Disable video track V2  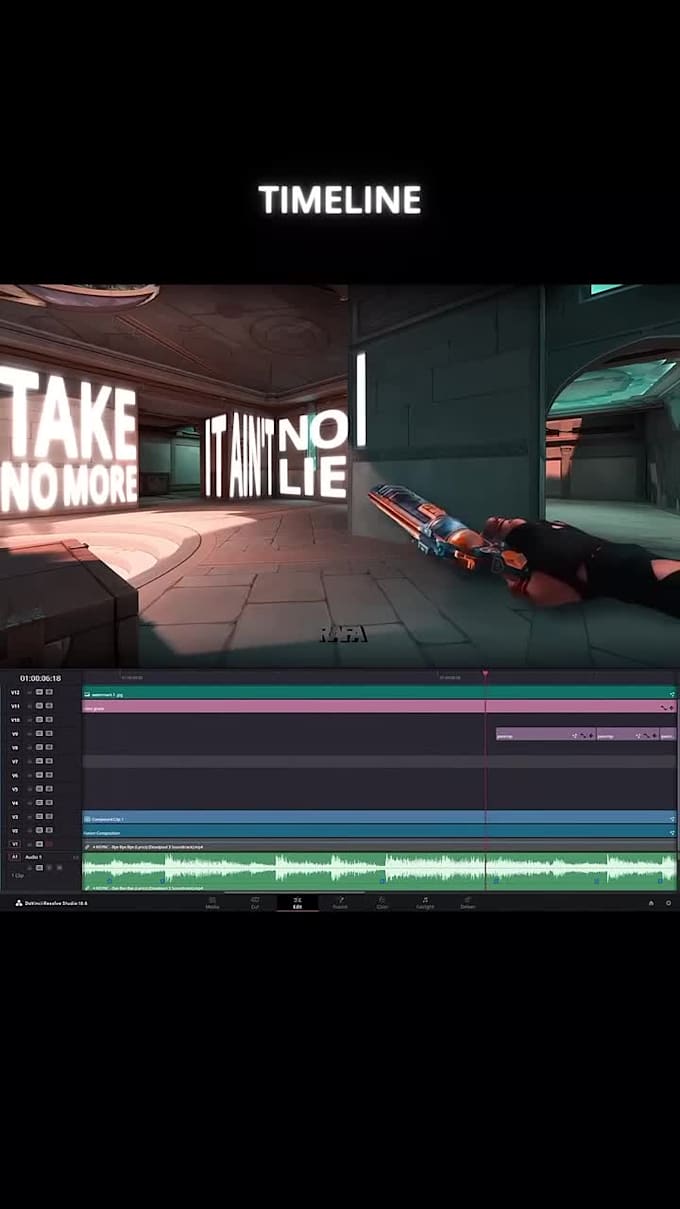tap(48, 830)
